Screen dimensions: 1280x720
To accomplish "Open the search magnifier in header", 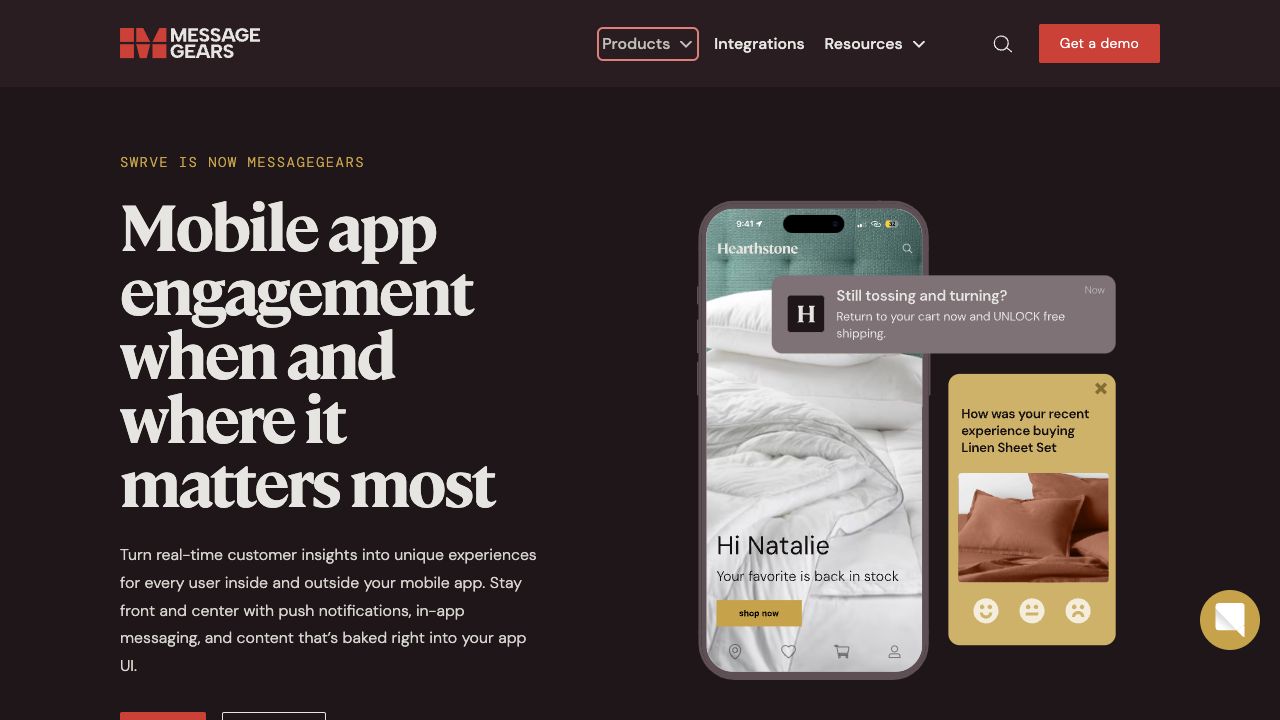I will tap(1002, 44).
